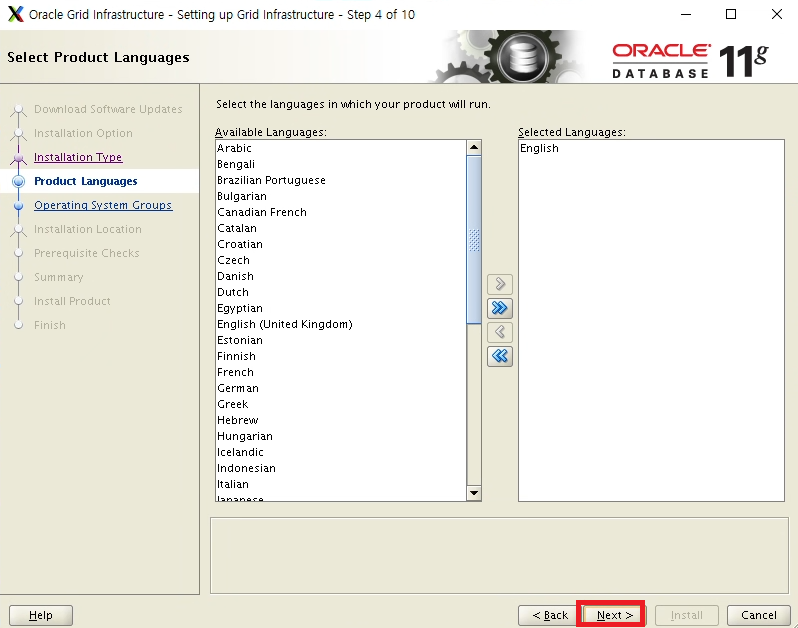The image size is (798, 628).
Task: Click the language list scroll-down arrow
Action: [x=474, y=493]
